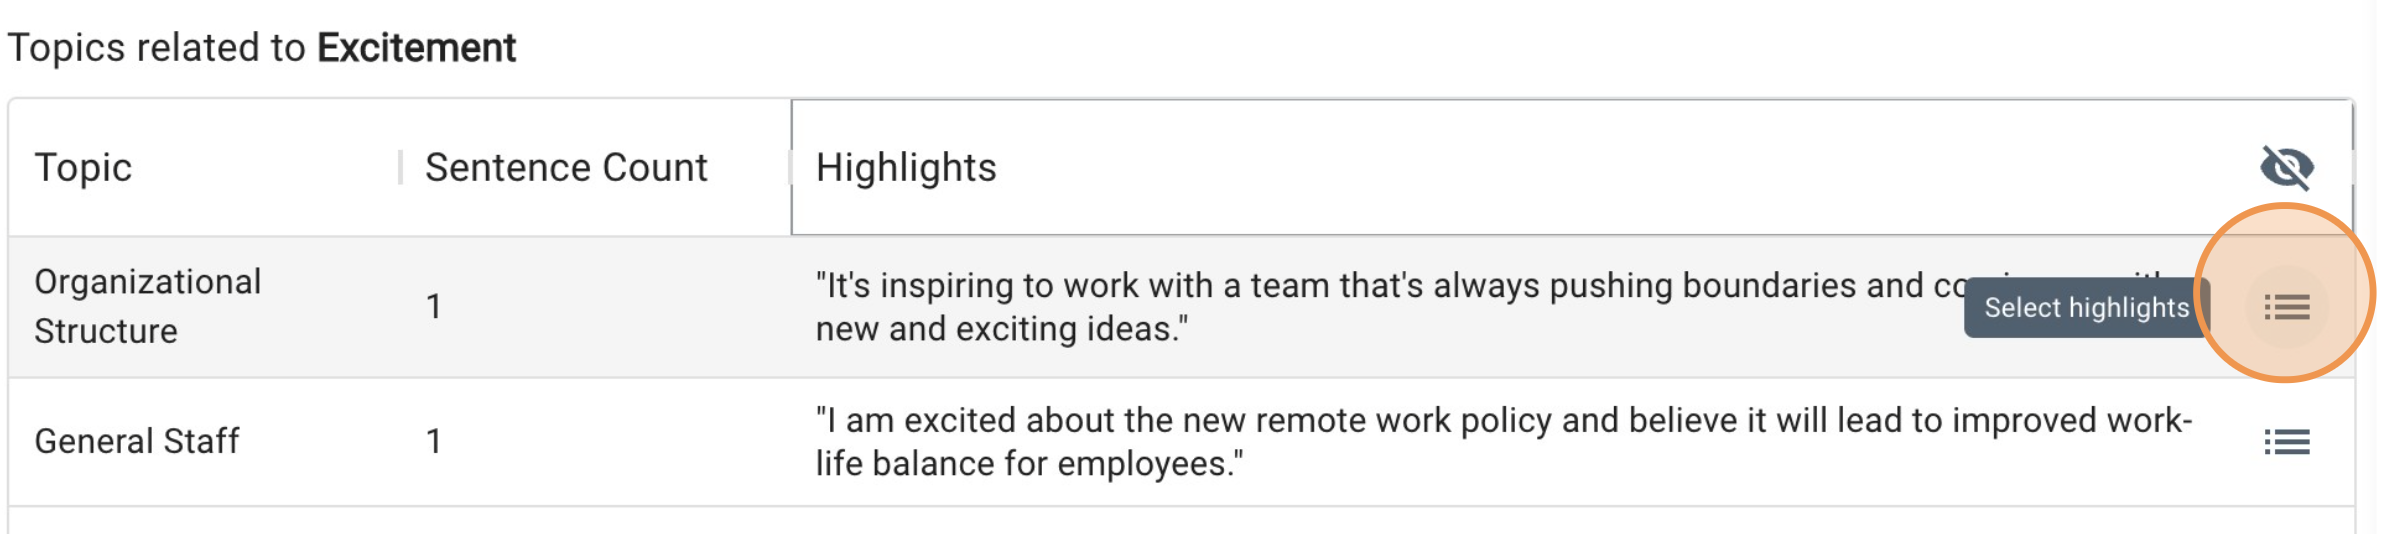Hide the Highlights column with the eye icon
Image resolution: width=2390 pixels, height=534 pixels.
(x=2286, y=167)
